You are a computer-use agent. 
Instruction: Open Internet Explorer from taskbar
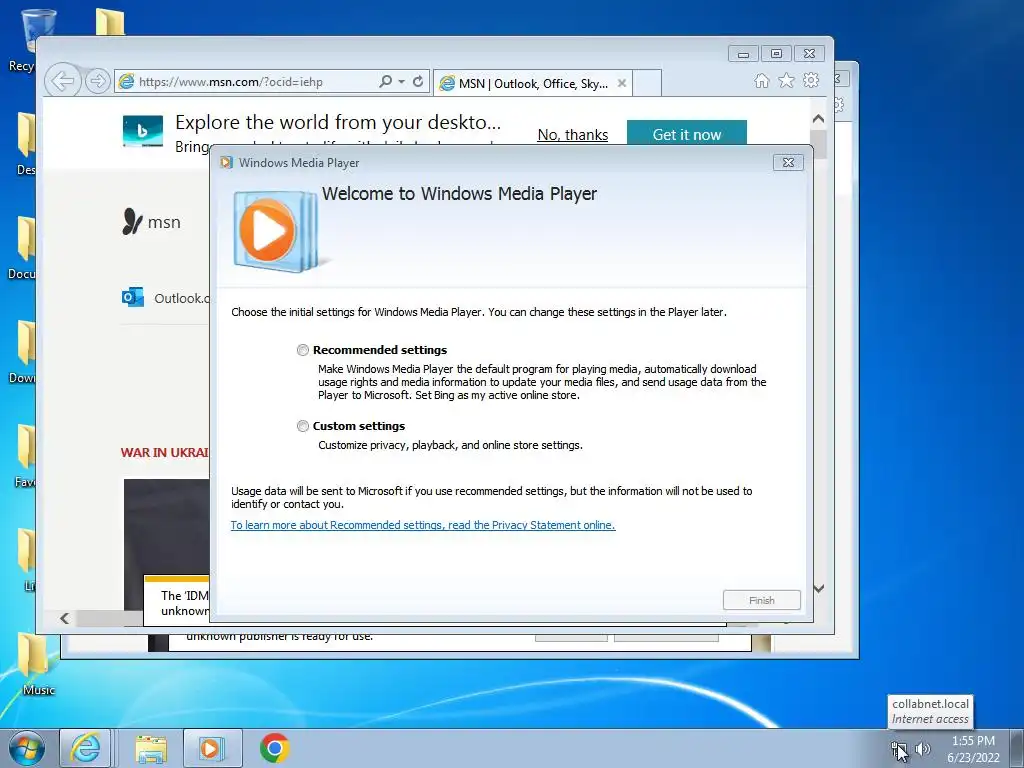[85, 748]
